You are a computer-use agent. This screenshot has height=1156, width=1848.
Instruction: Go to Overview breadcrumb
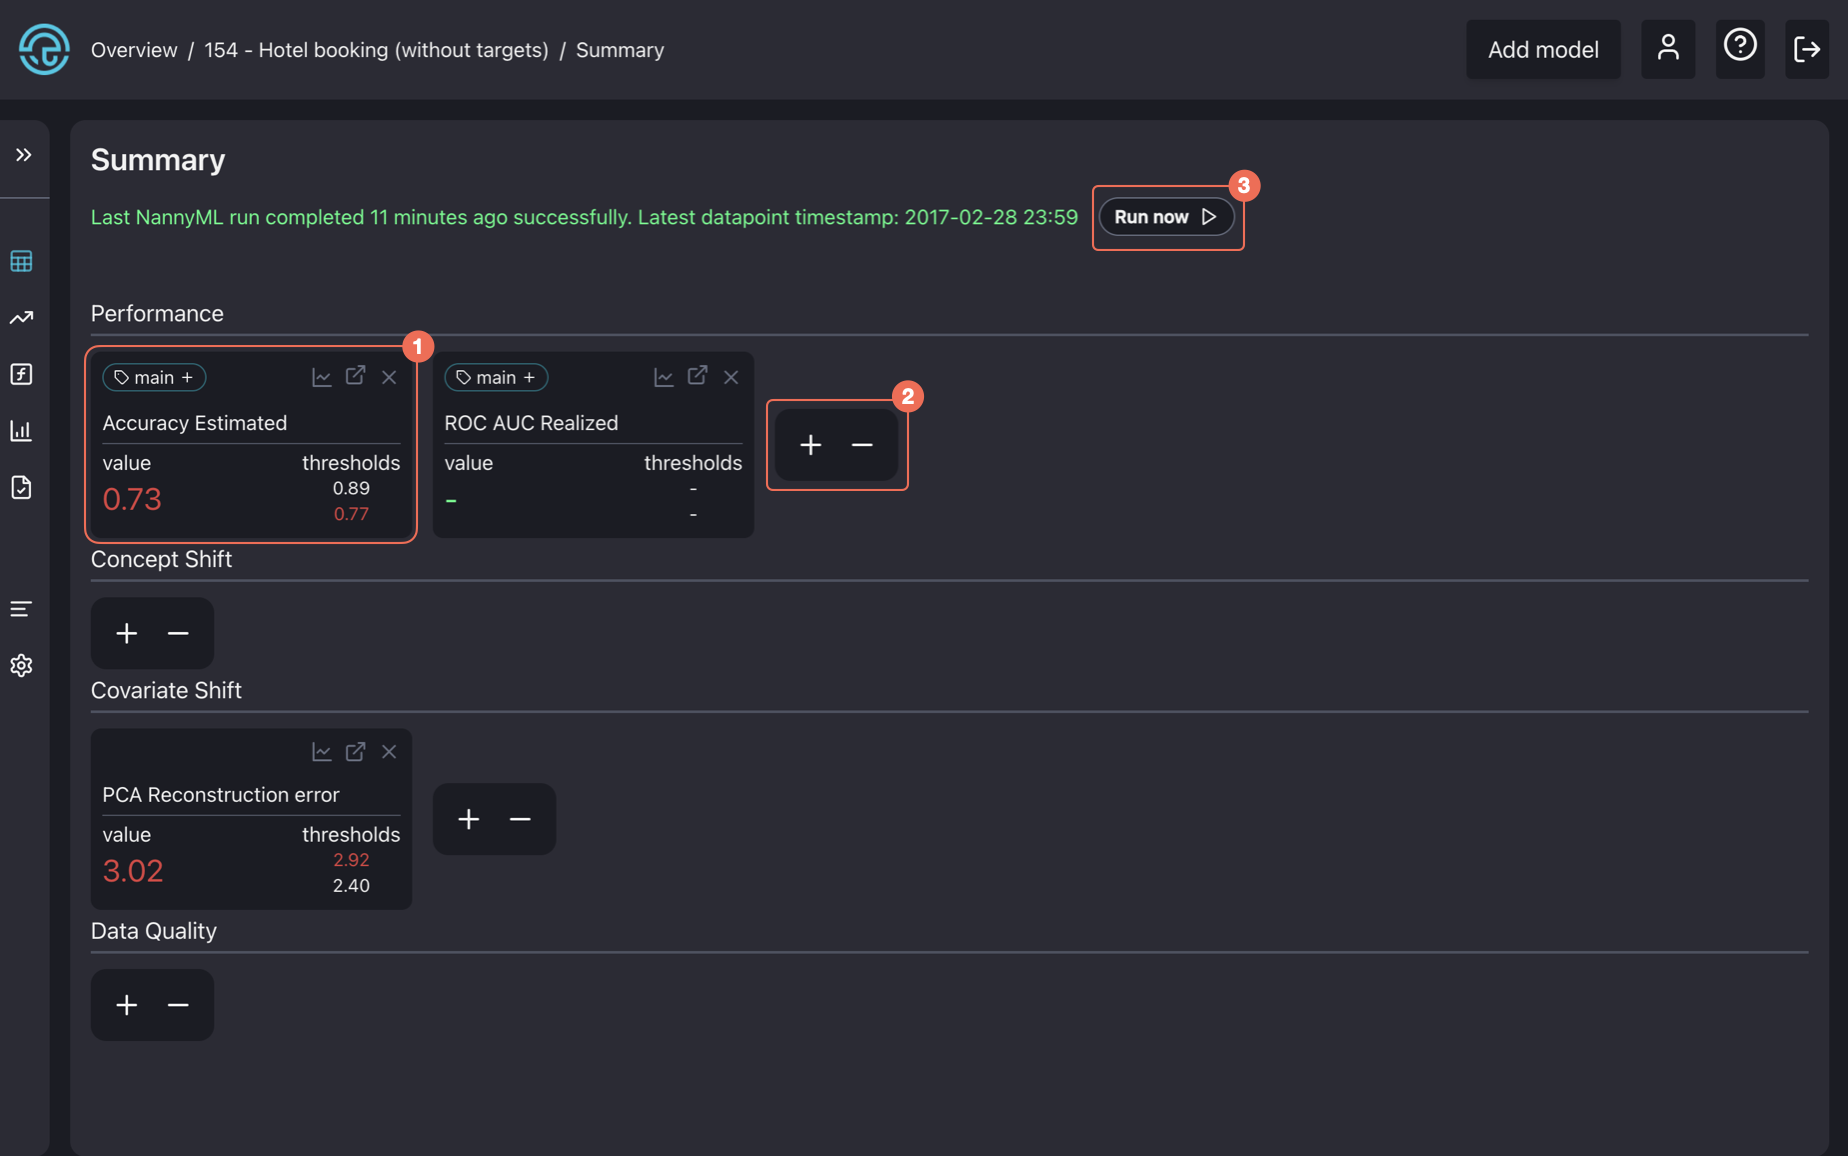tap(134, 50)
